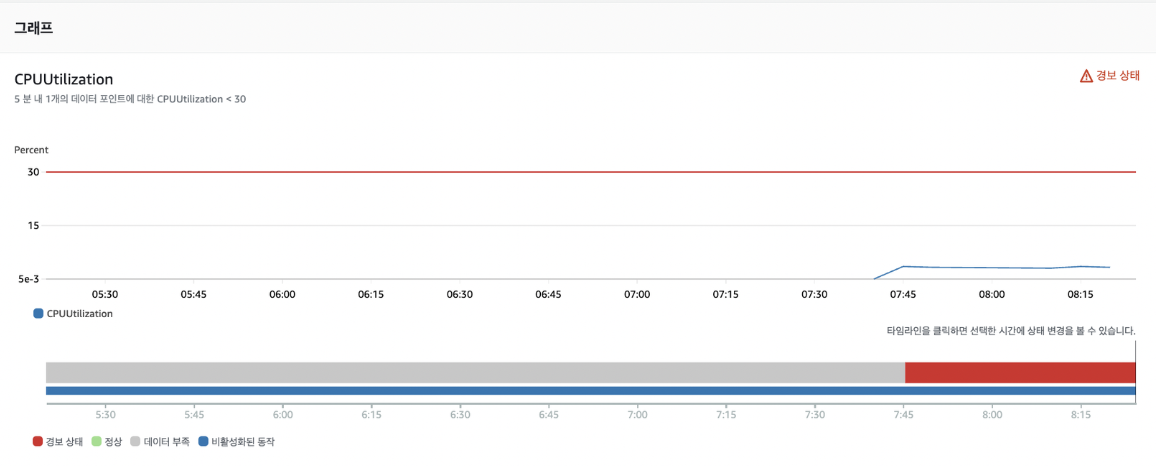This screenshot has height=466, width=1156.
Task: Click the CPUUtilization legend label
Action: [80, 313]
